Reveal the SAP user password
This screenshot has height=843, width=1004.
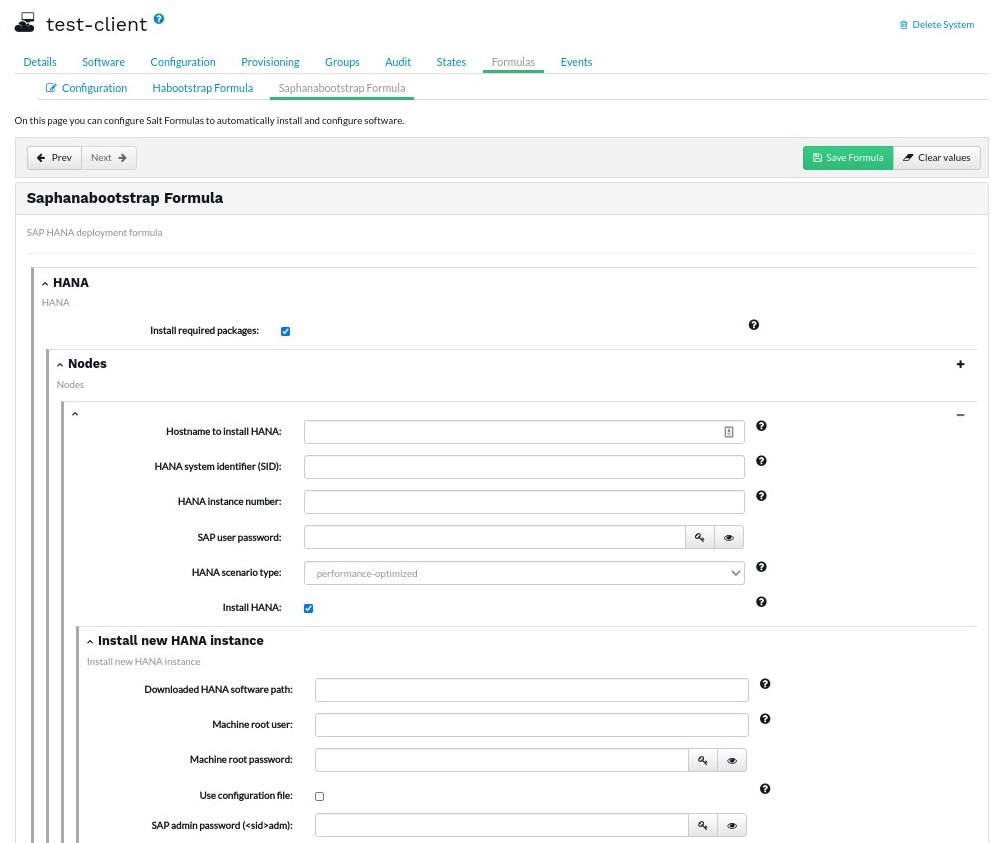[x=729, y=537]
